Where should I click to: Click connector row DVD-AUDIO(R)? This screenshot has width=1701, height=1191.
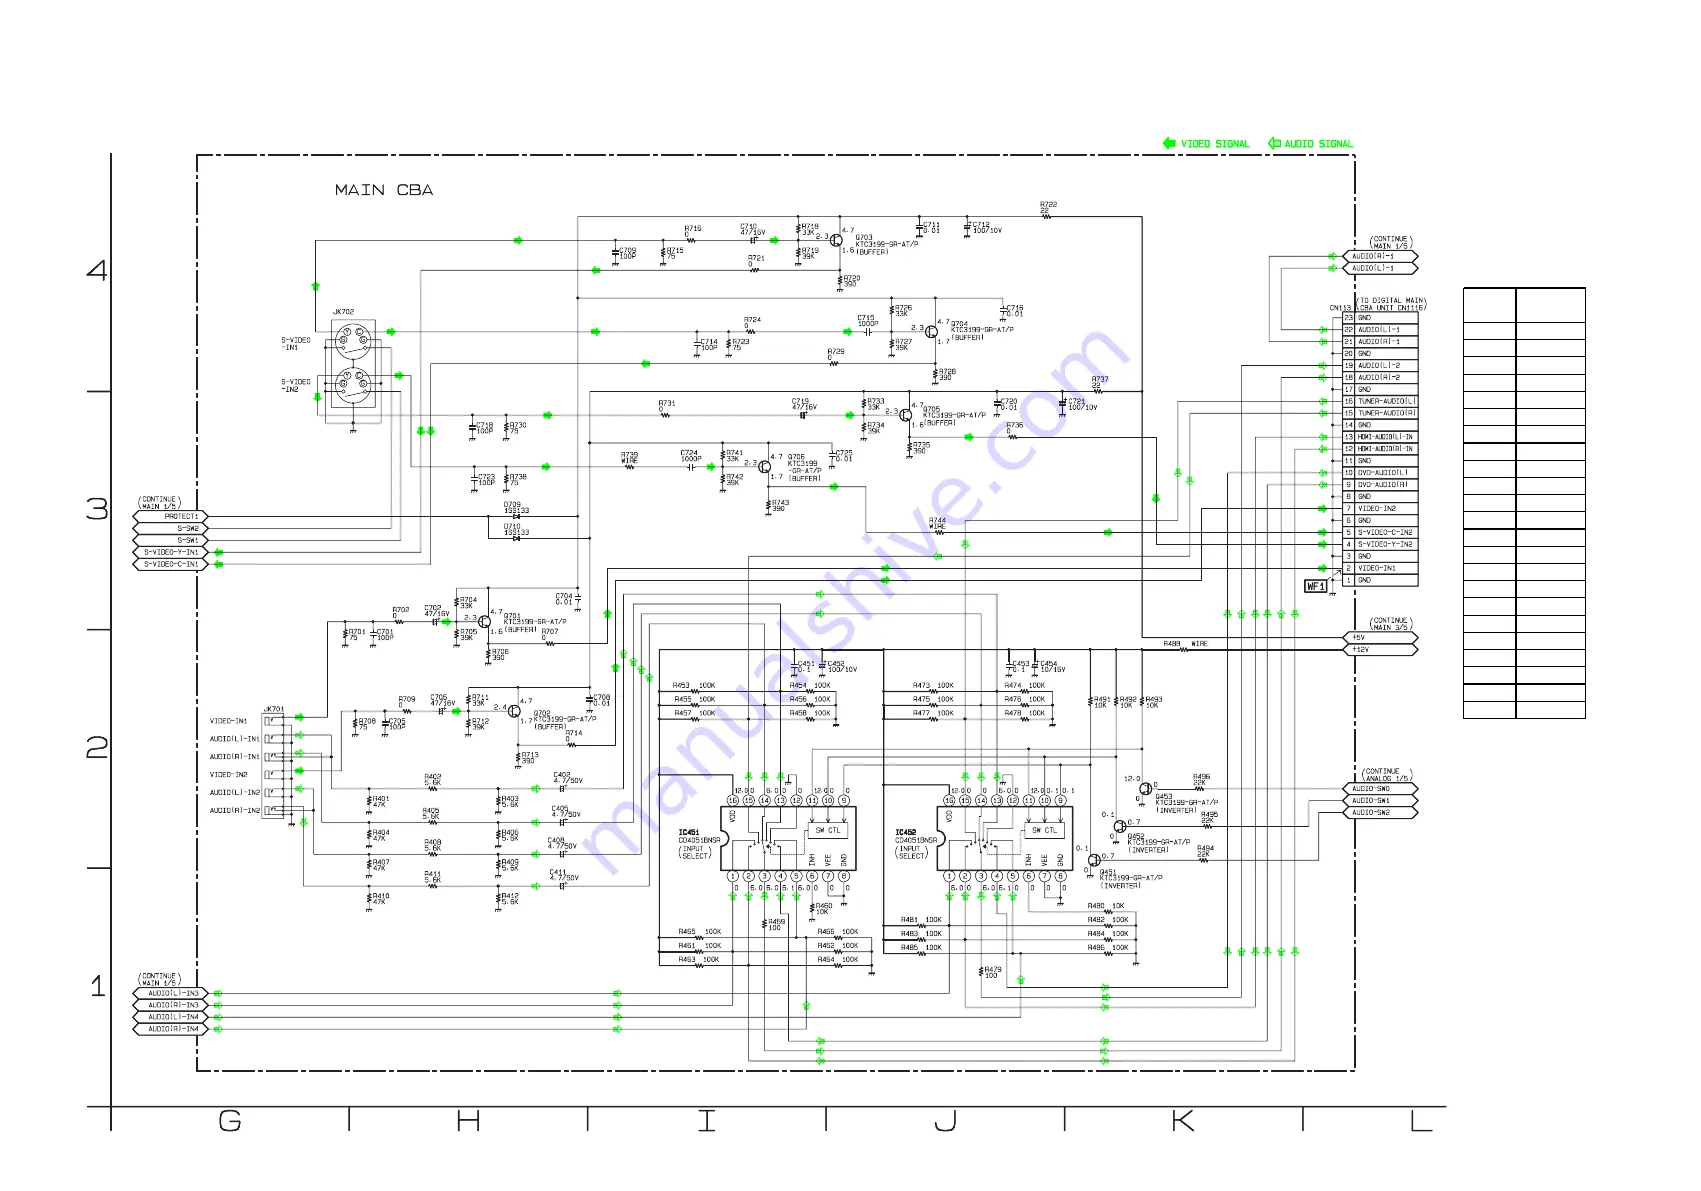pyautogui.click(x=1380, y=485)
